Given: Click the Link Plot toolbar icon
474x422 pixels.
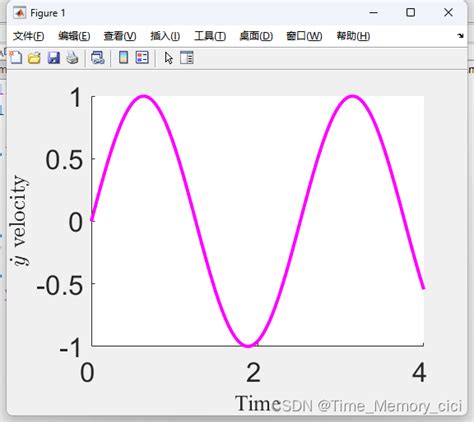Looking at the screenshot, I should point(98,58).
